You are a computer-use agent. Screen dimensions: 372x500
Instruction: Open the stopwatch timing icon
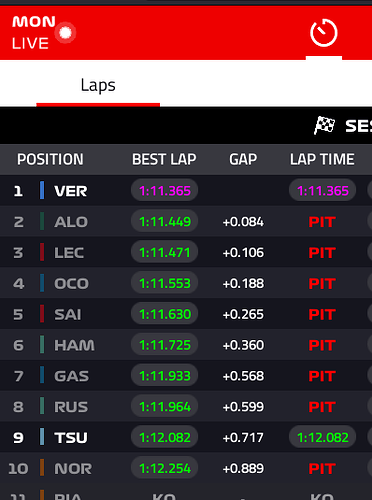[x=324, y=33]
